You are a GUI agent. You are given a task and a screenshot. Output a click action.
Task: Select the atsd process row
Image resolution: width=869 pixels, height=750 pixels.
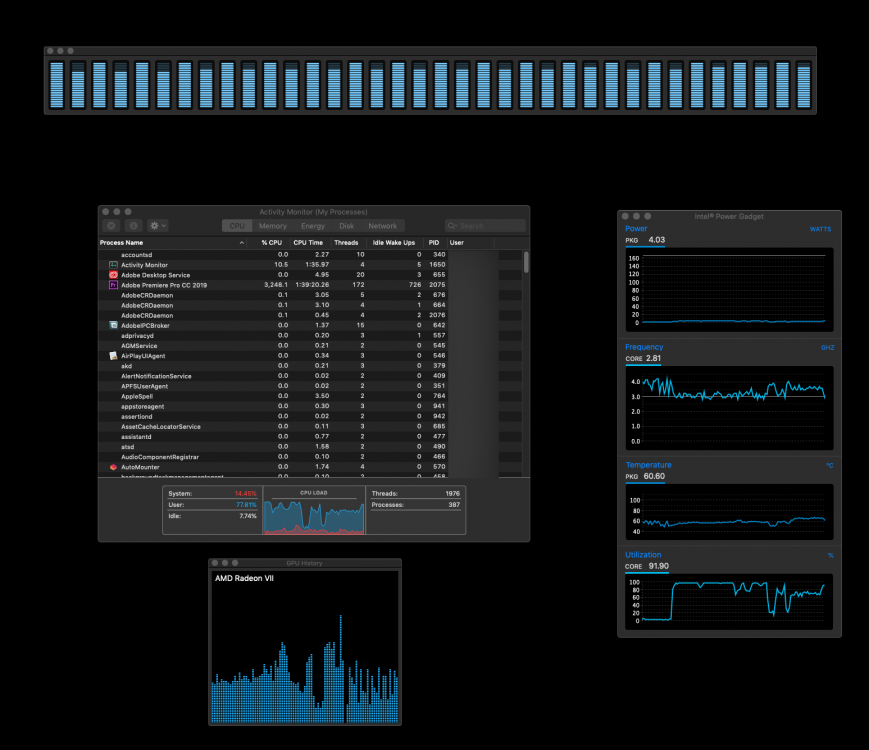pyautogui.click(x=310, y=447)
